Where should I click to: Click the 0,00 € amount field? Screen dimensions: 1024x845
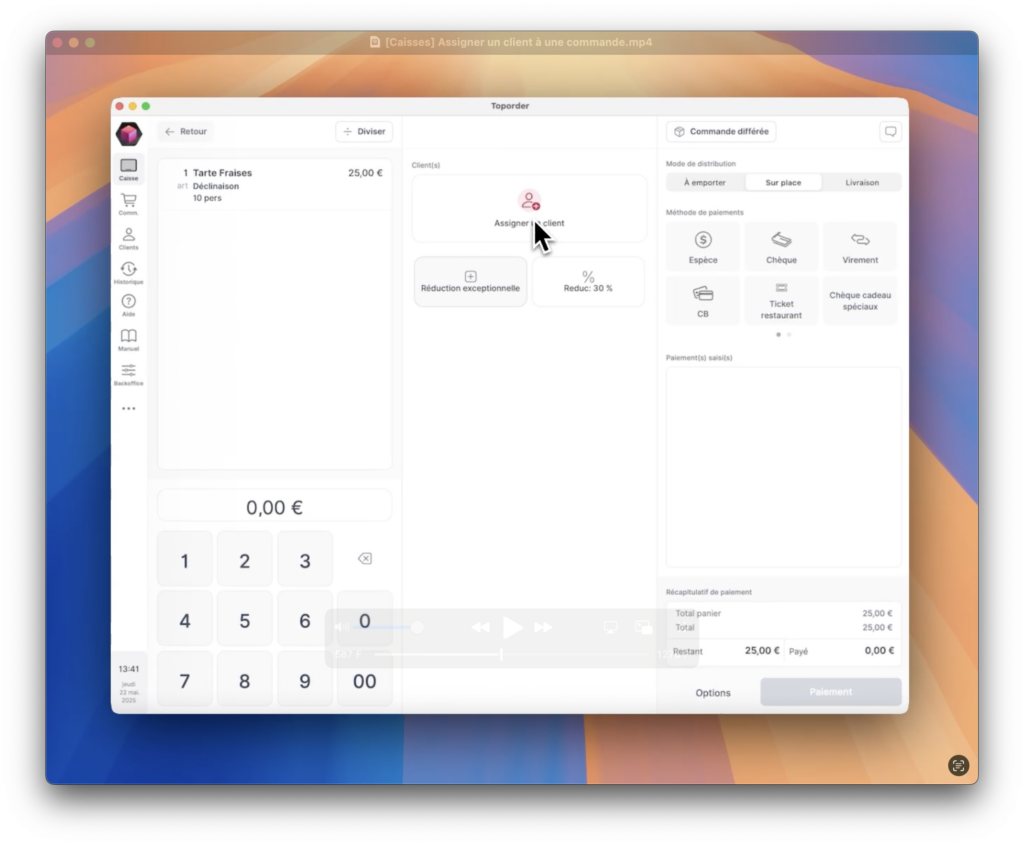(x=274, y=507)
